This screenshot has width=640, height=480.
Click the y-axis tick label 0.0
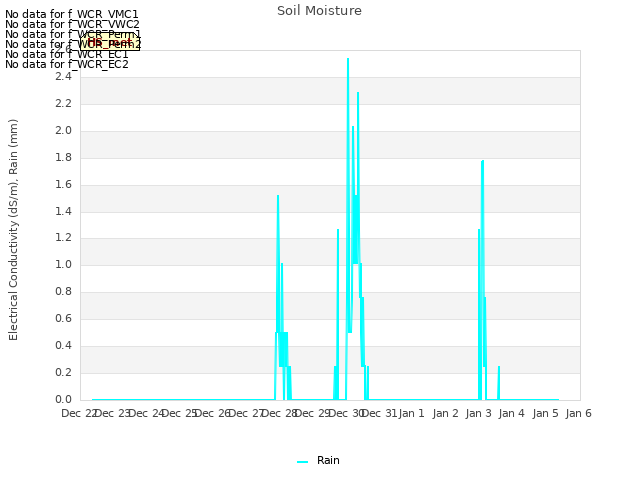63,399
